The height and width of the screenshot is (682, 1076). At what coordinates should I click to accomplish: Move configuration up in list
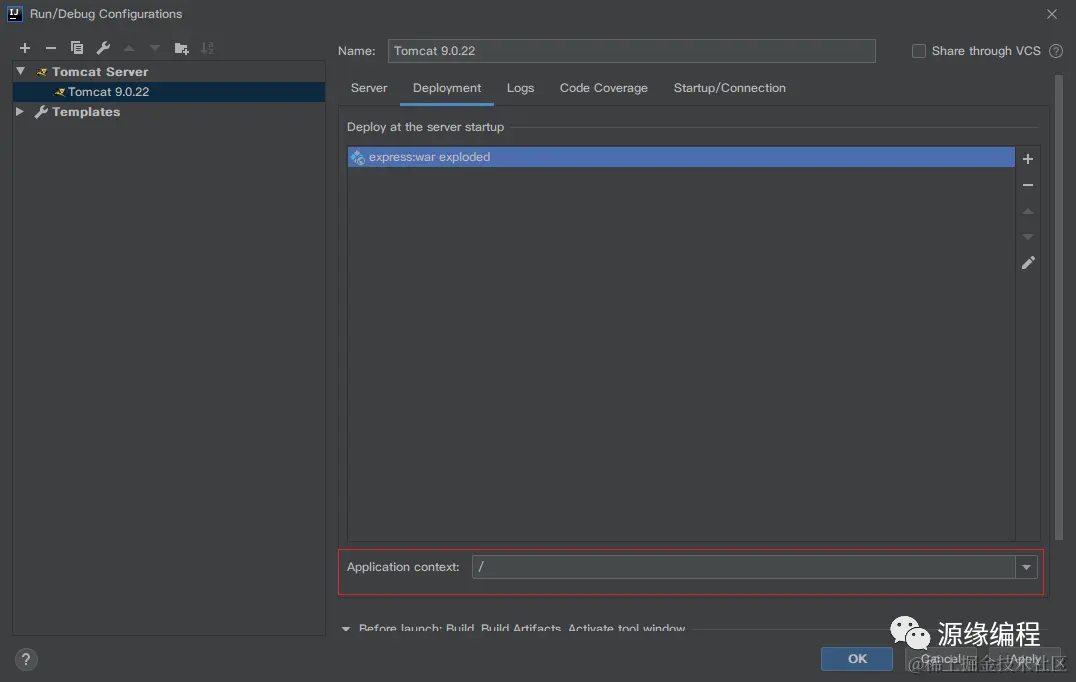pos(129,48)
